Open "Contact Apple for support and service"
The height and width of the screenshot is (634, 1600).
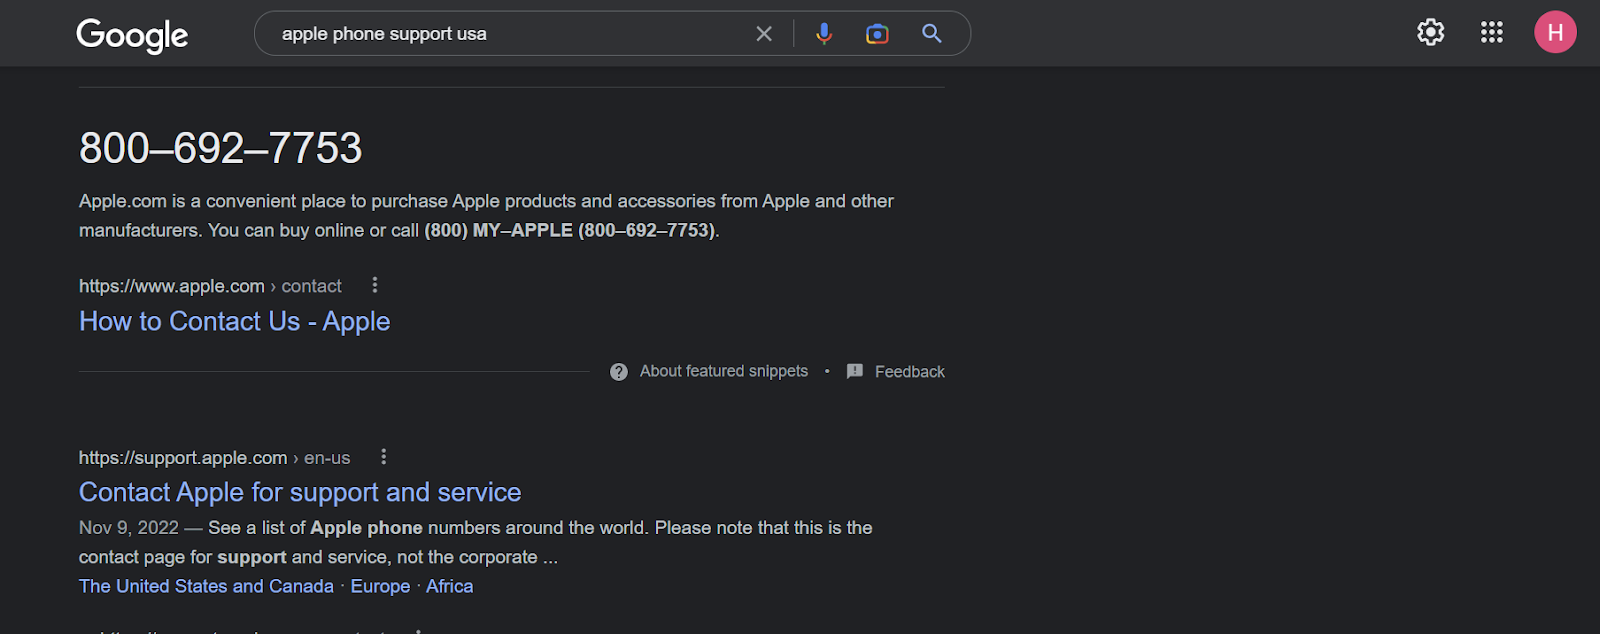pos(300,493)
